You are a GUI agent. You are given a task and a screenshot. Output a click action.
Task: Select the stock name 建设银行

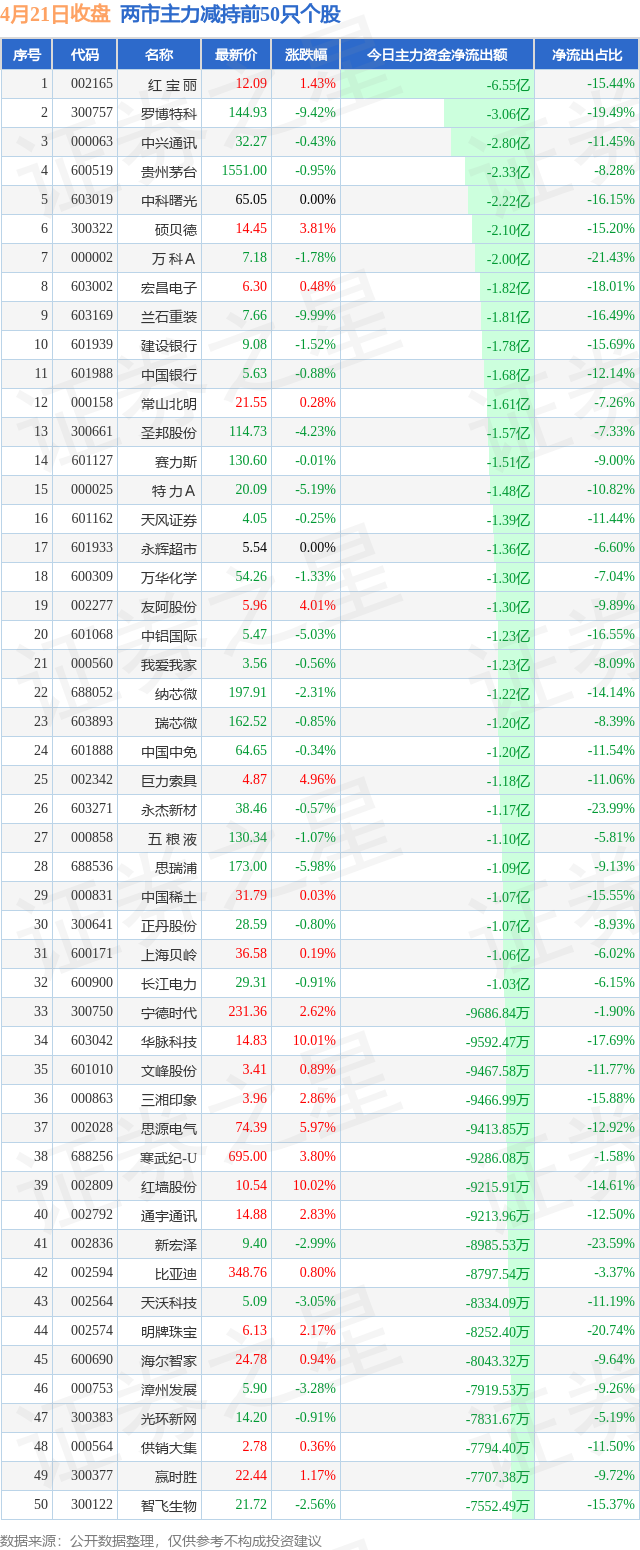169,345
